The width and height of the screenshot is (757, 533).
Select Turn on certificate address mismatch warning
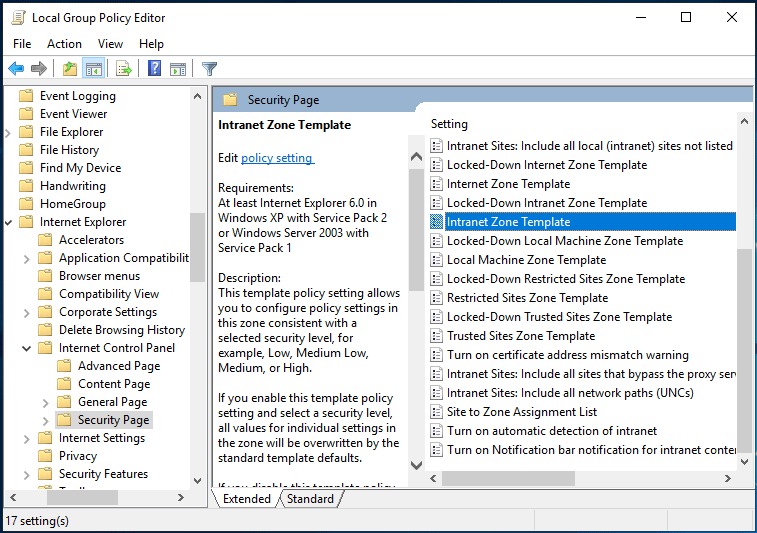click(x=568, y=355)
